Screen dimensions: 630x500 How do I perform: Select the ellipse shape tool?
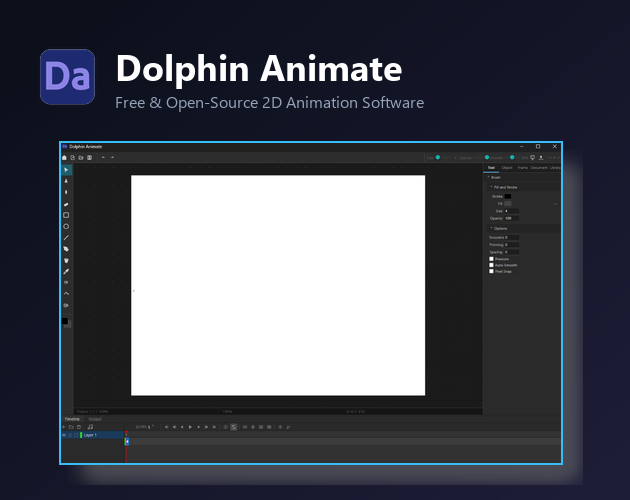click(66, 227)
